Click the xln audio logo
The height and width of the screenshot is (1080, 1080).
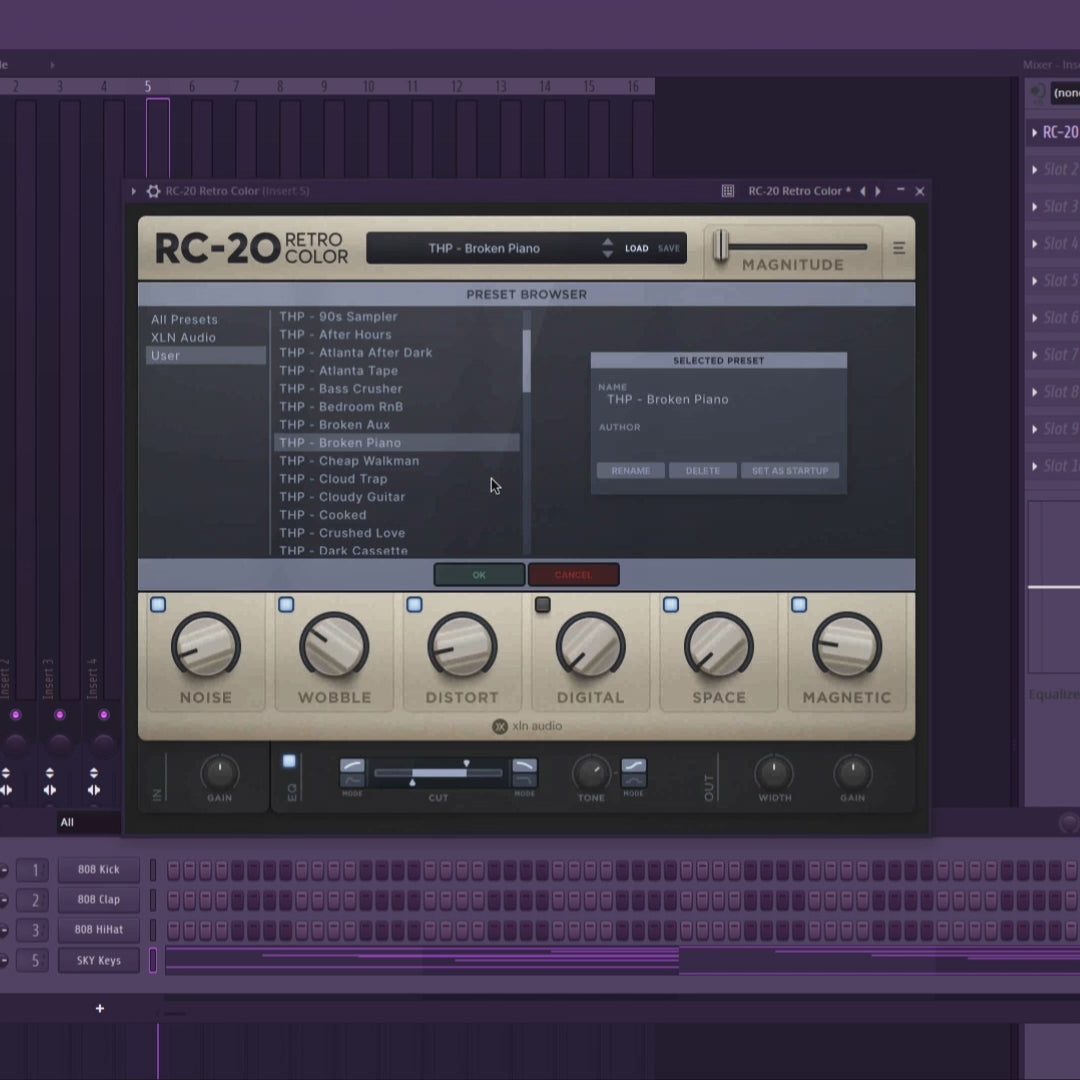coord(527,726)
